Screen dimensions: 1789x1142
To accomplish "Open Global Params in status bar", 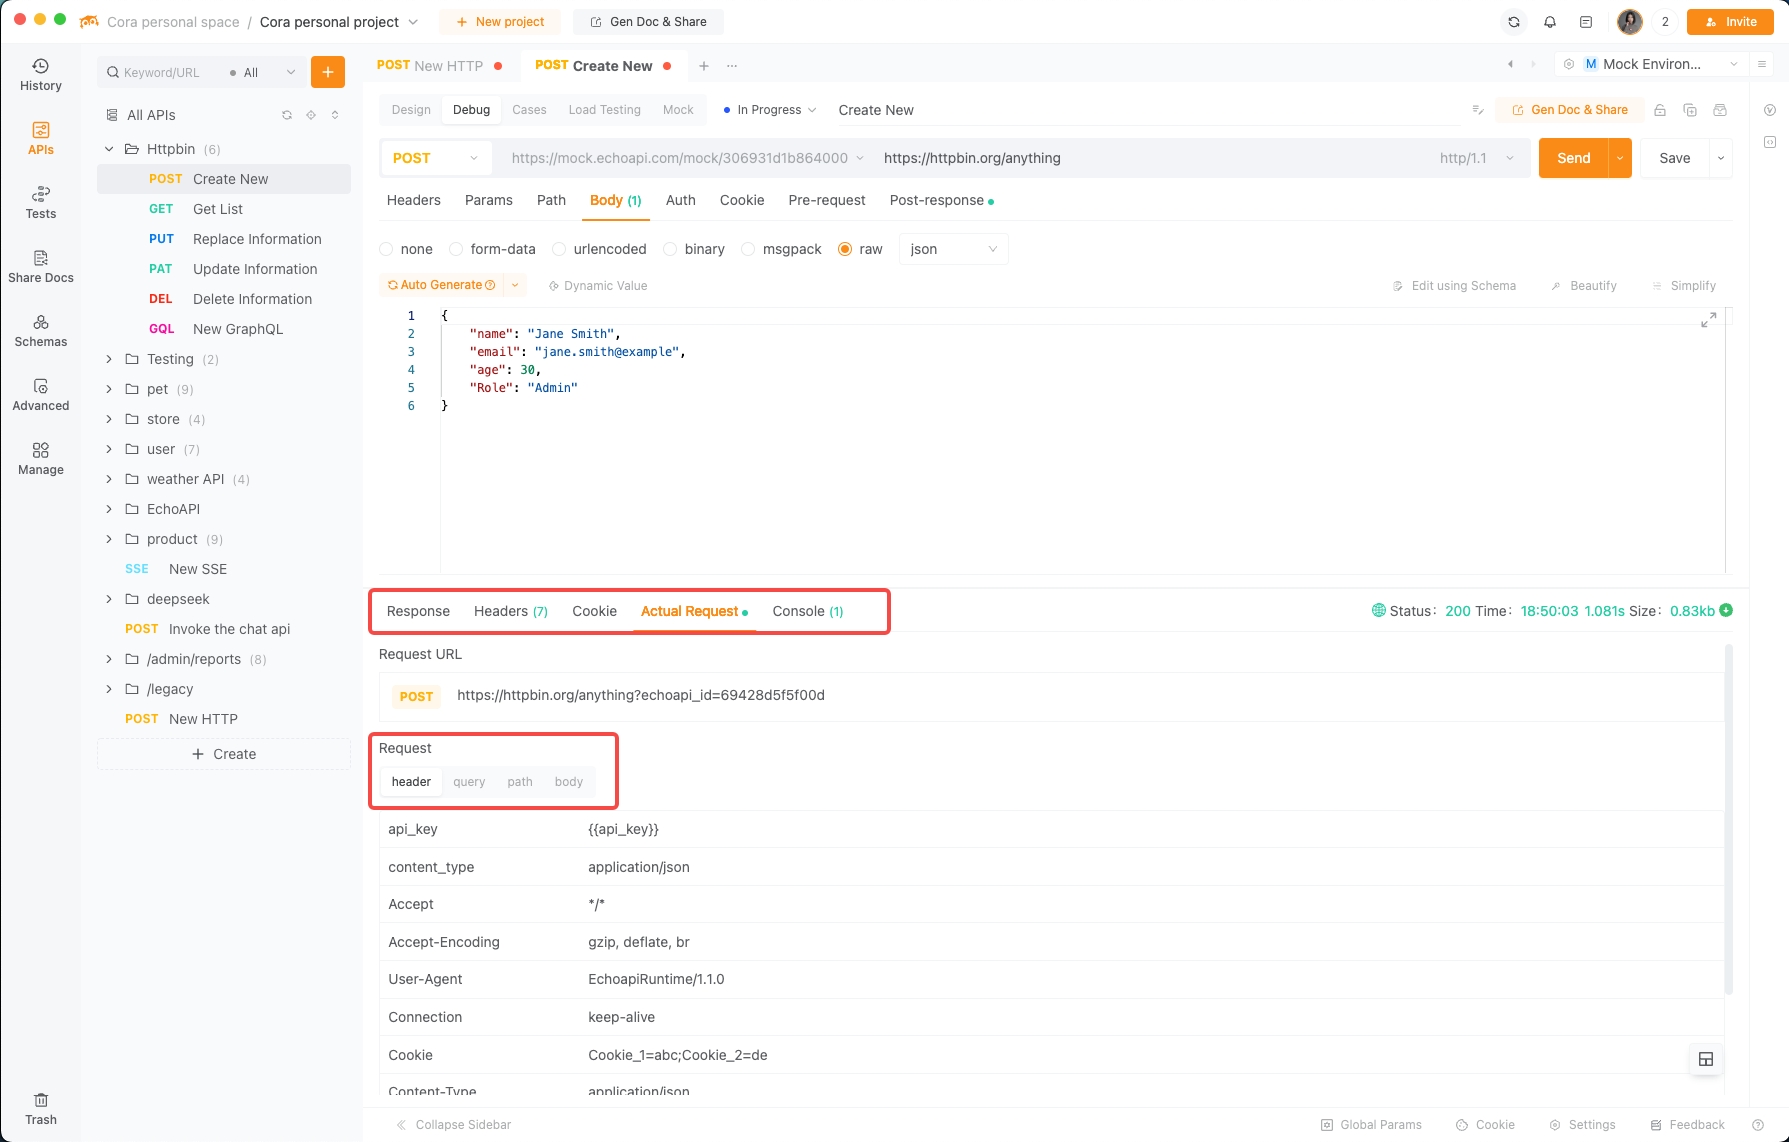I will click(1371, 1125).
